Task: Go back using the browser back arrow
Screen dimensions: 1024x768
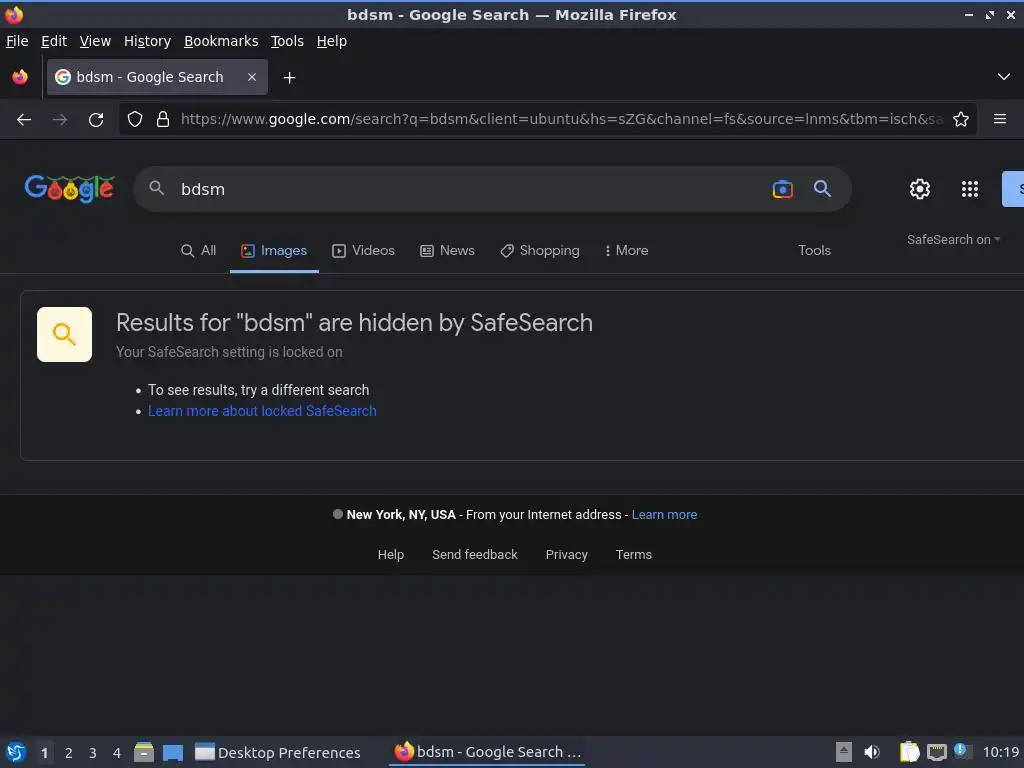Action: pyautogui.click(x=24, y=120)
